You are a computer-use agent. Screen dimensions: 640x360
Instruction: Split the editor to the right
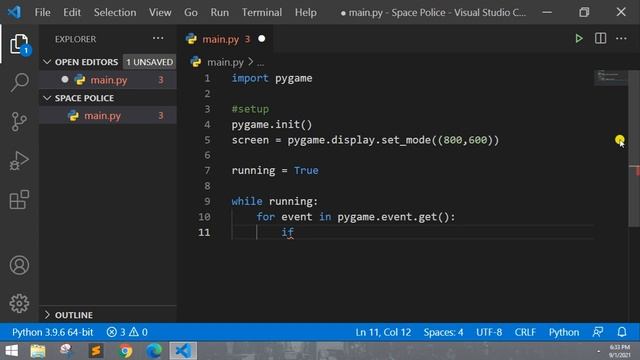coord(600,39)
